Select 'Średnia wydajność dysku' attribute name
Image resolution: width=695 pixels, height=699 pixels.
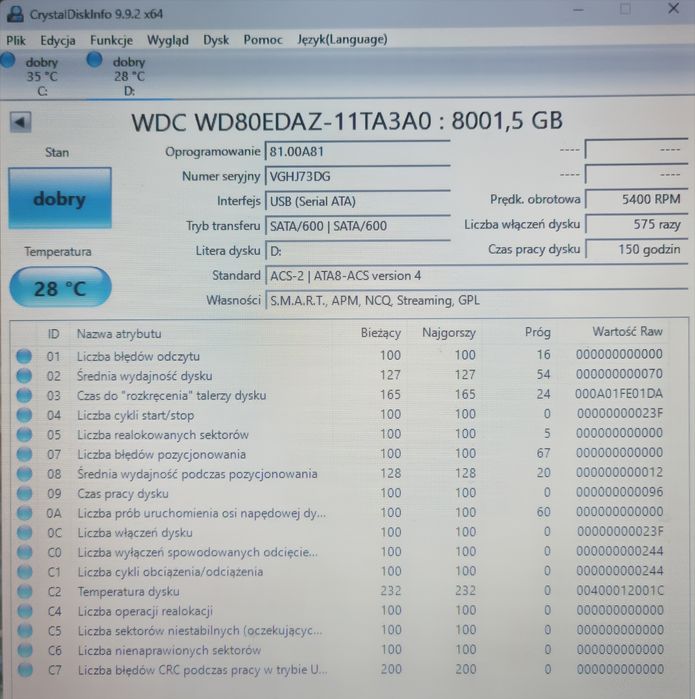pyautogui.click(x=144, y=376)
